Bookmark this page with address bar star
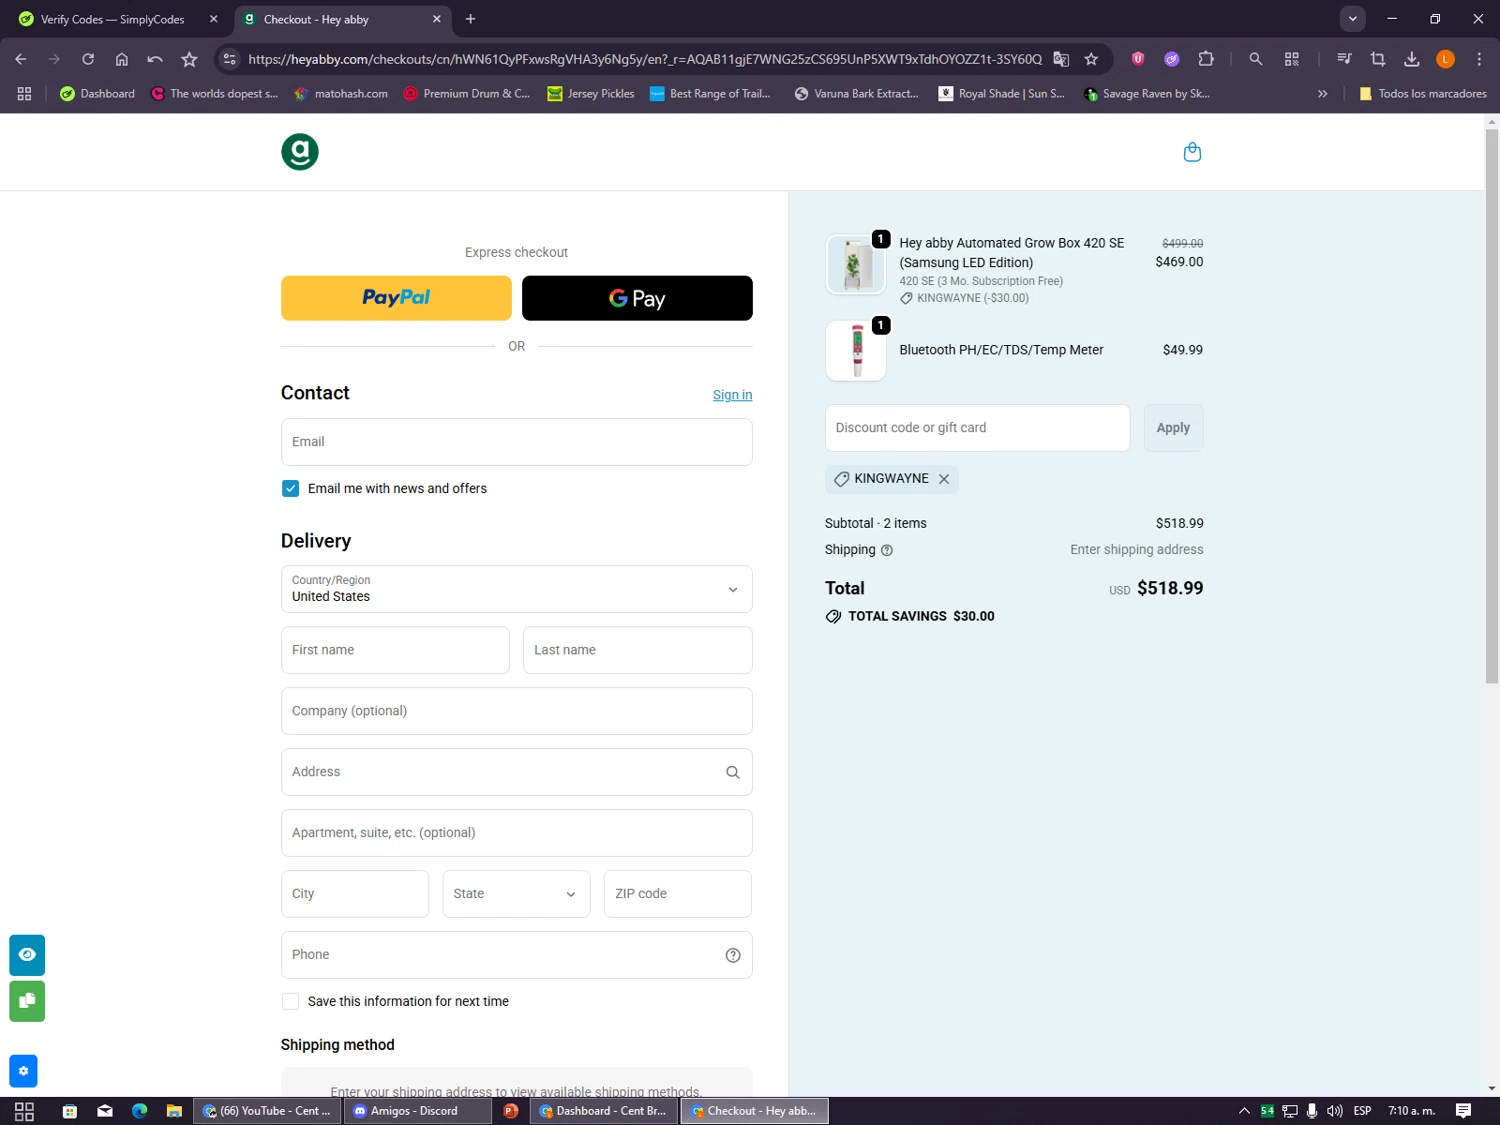 pos(1092,59)
